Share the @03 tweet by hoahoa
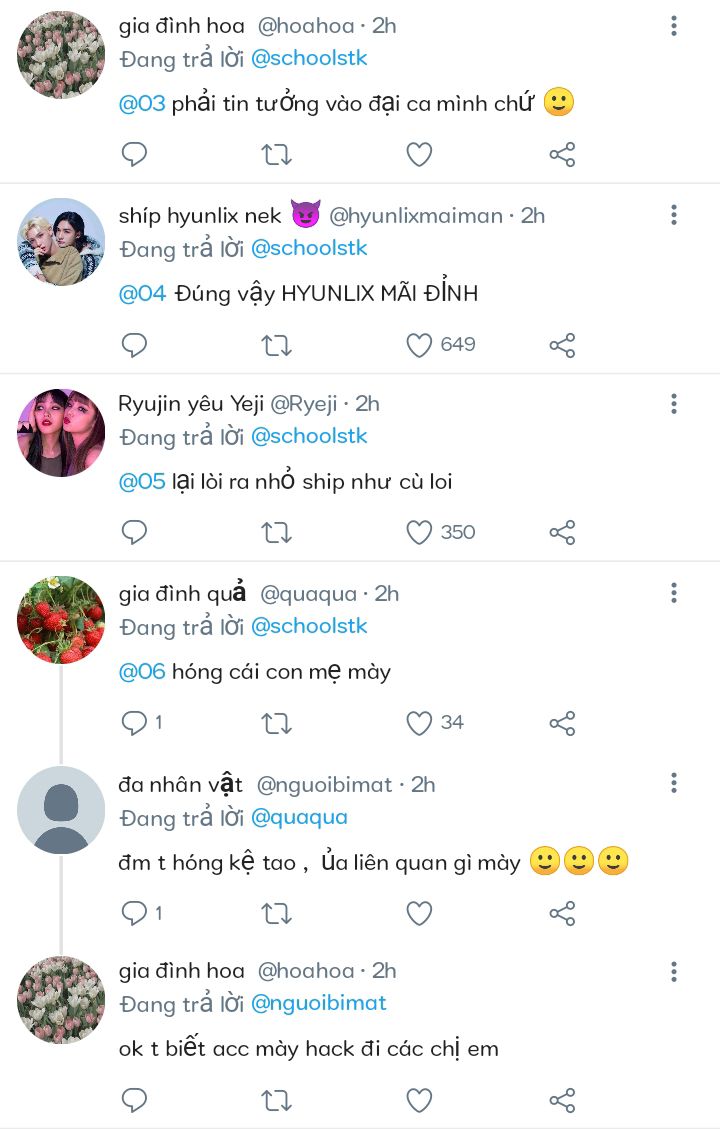This screenshot has height=1129, width=720. (562, 154)
